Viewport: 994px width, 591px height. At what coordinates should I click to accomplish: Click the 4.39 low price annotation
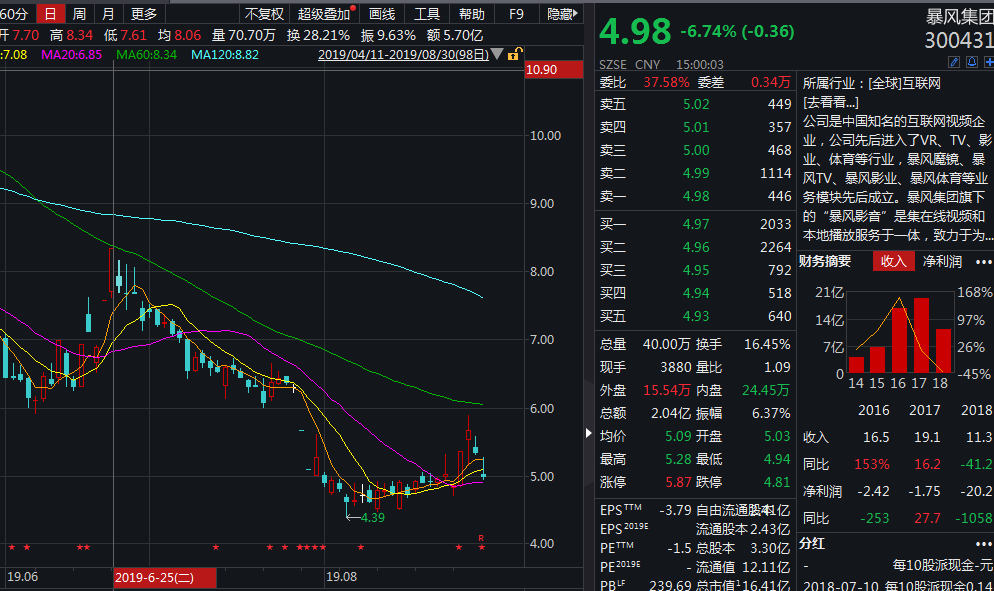pos(372,517)
